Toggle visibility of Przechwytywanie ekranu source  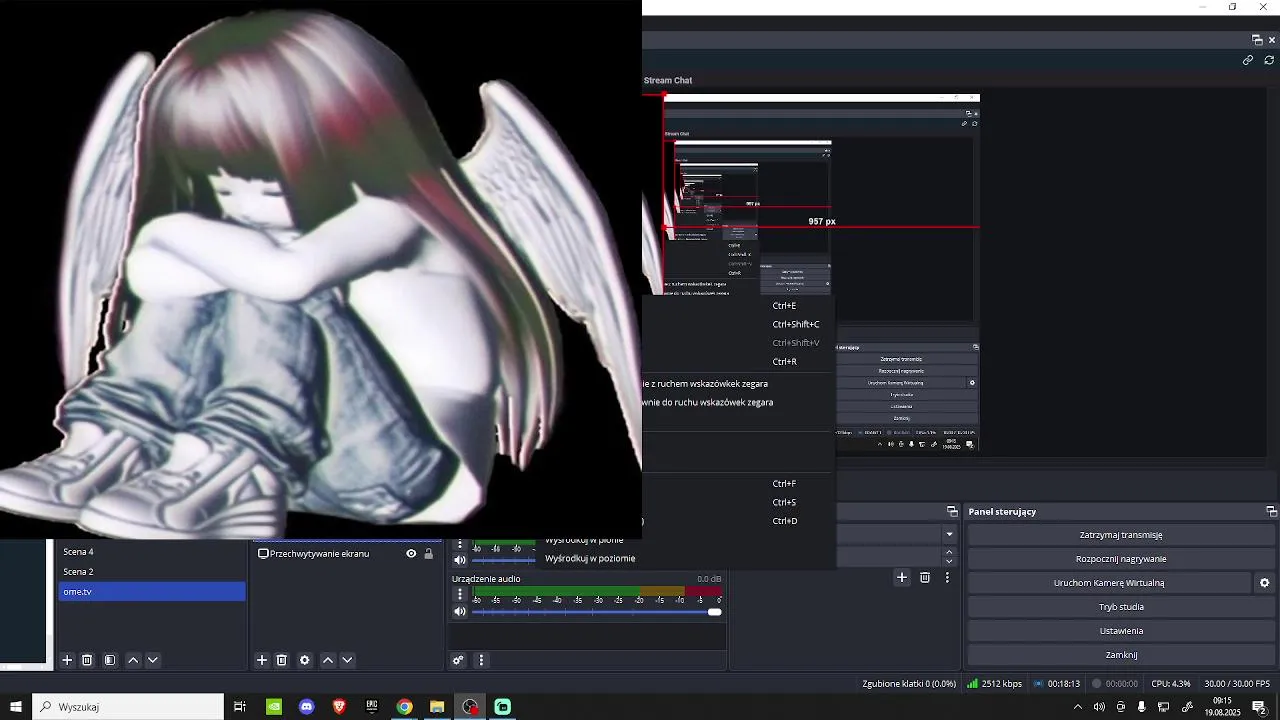click(x=411, y=553)
